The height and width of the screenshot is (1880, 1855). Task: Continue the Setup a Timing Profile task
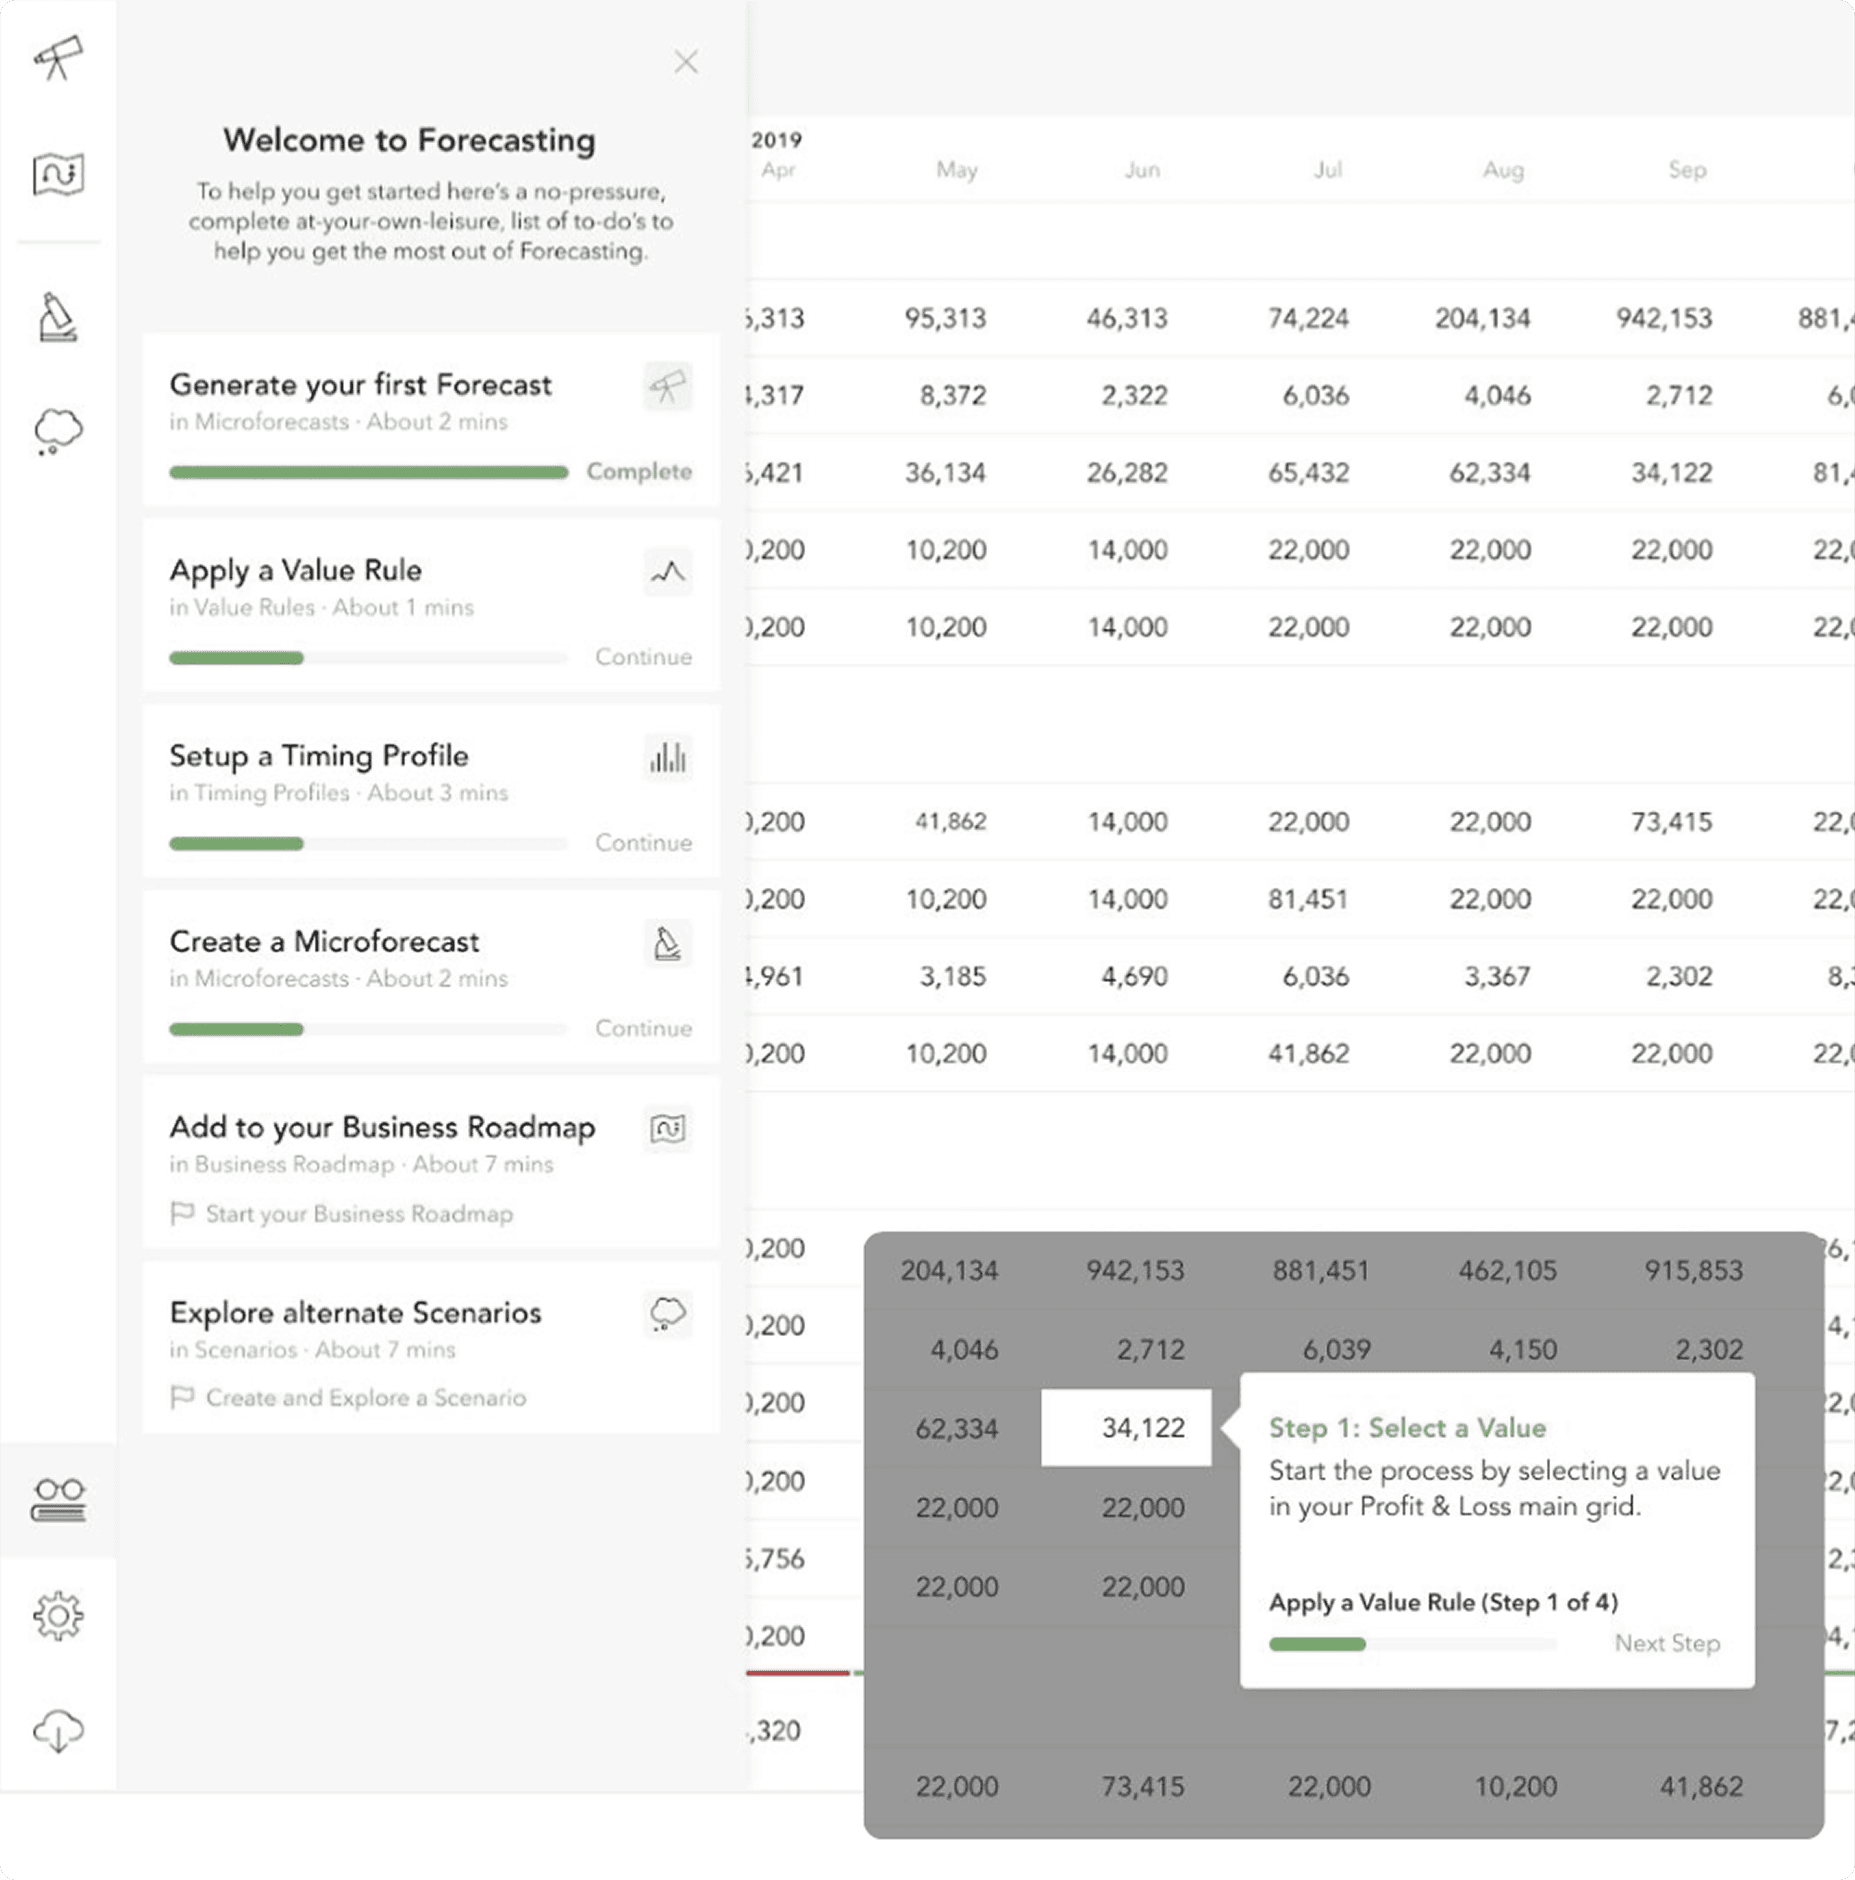tap(643, 843)
